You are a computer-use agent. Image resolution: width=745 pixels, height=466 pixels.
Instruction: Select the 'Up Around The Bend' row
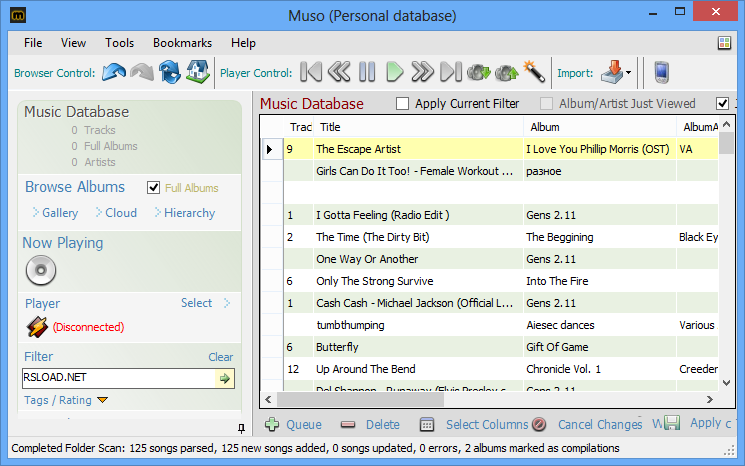(489, 369)
